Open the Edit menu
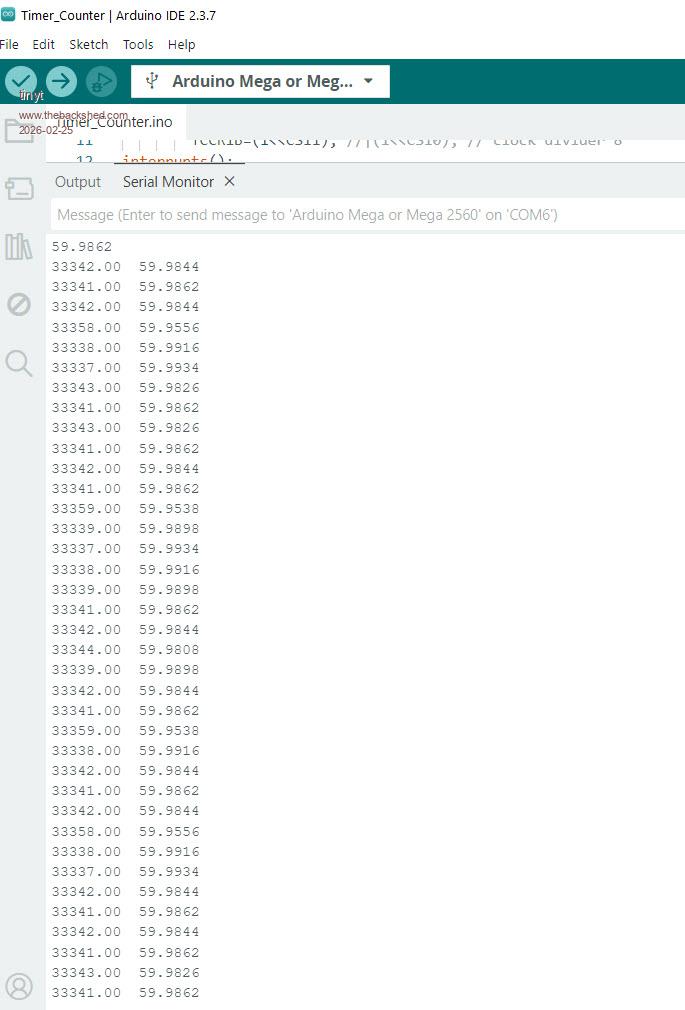685x1010 pixels. point(43,45)
